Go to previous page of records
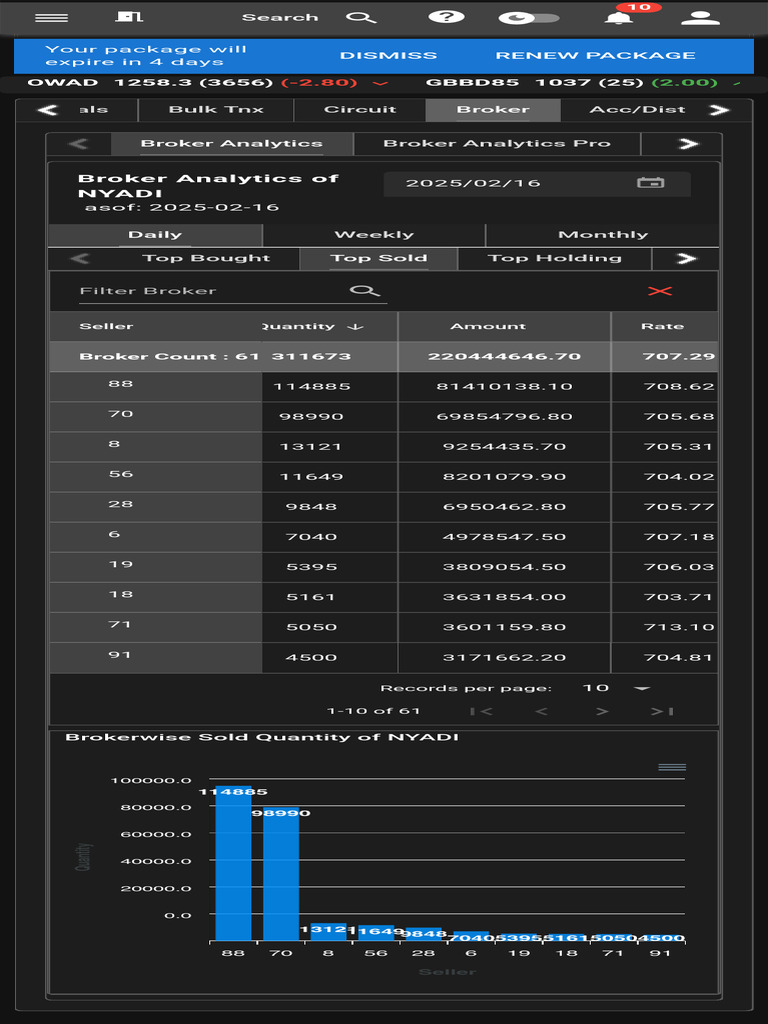This screenshot has height=1024, width=768. 541,711
